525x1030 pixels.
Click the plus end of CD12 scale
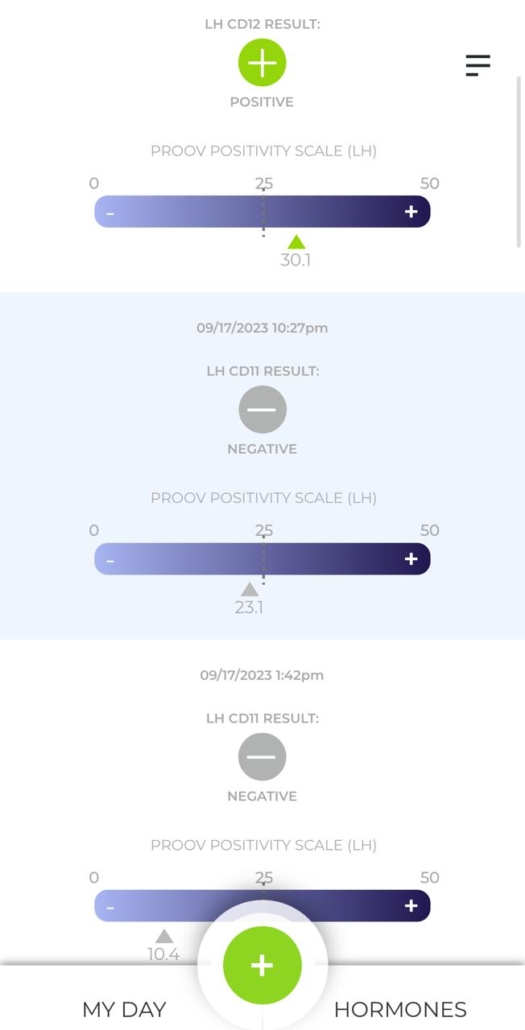click(x=411, y=212)
